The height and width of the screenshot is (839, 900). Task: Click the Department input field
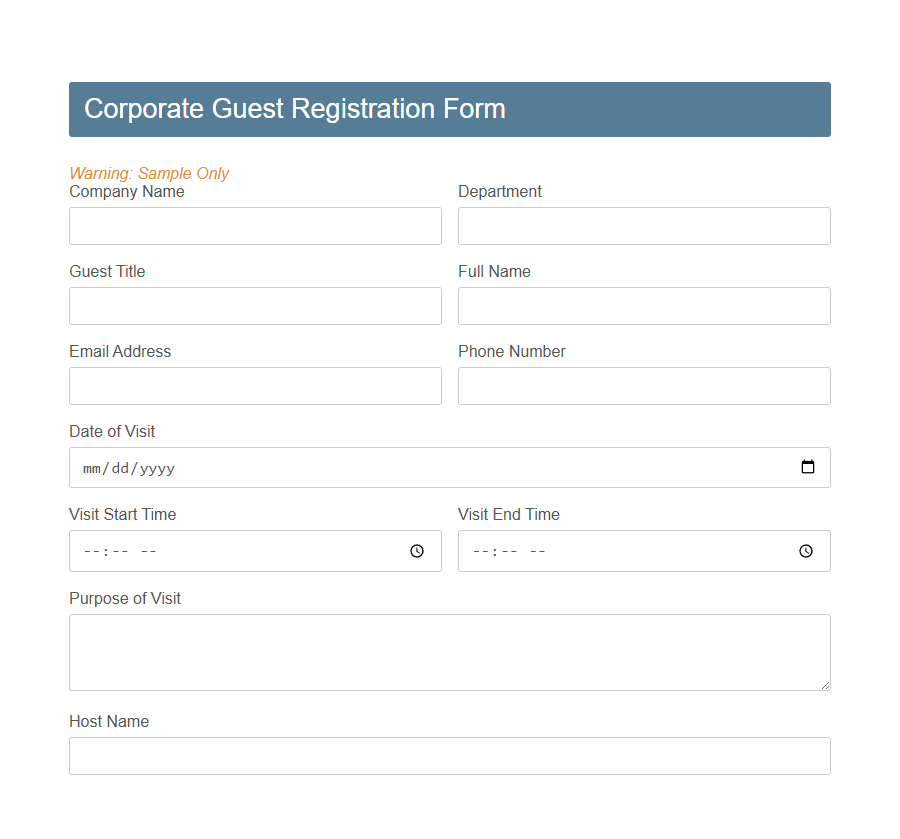[x=643, y=226]
